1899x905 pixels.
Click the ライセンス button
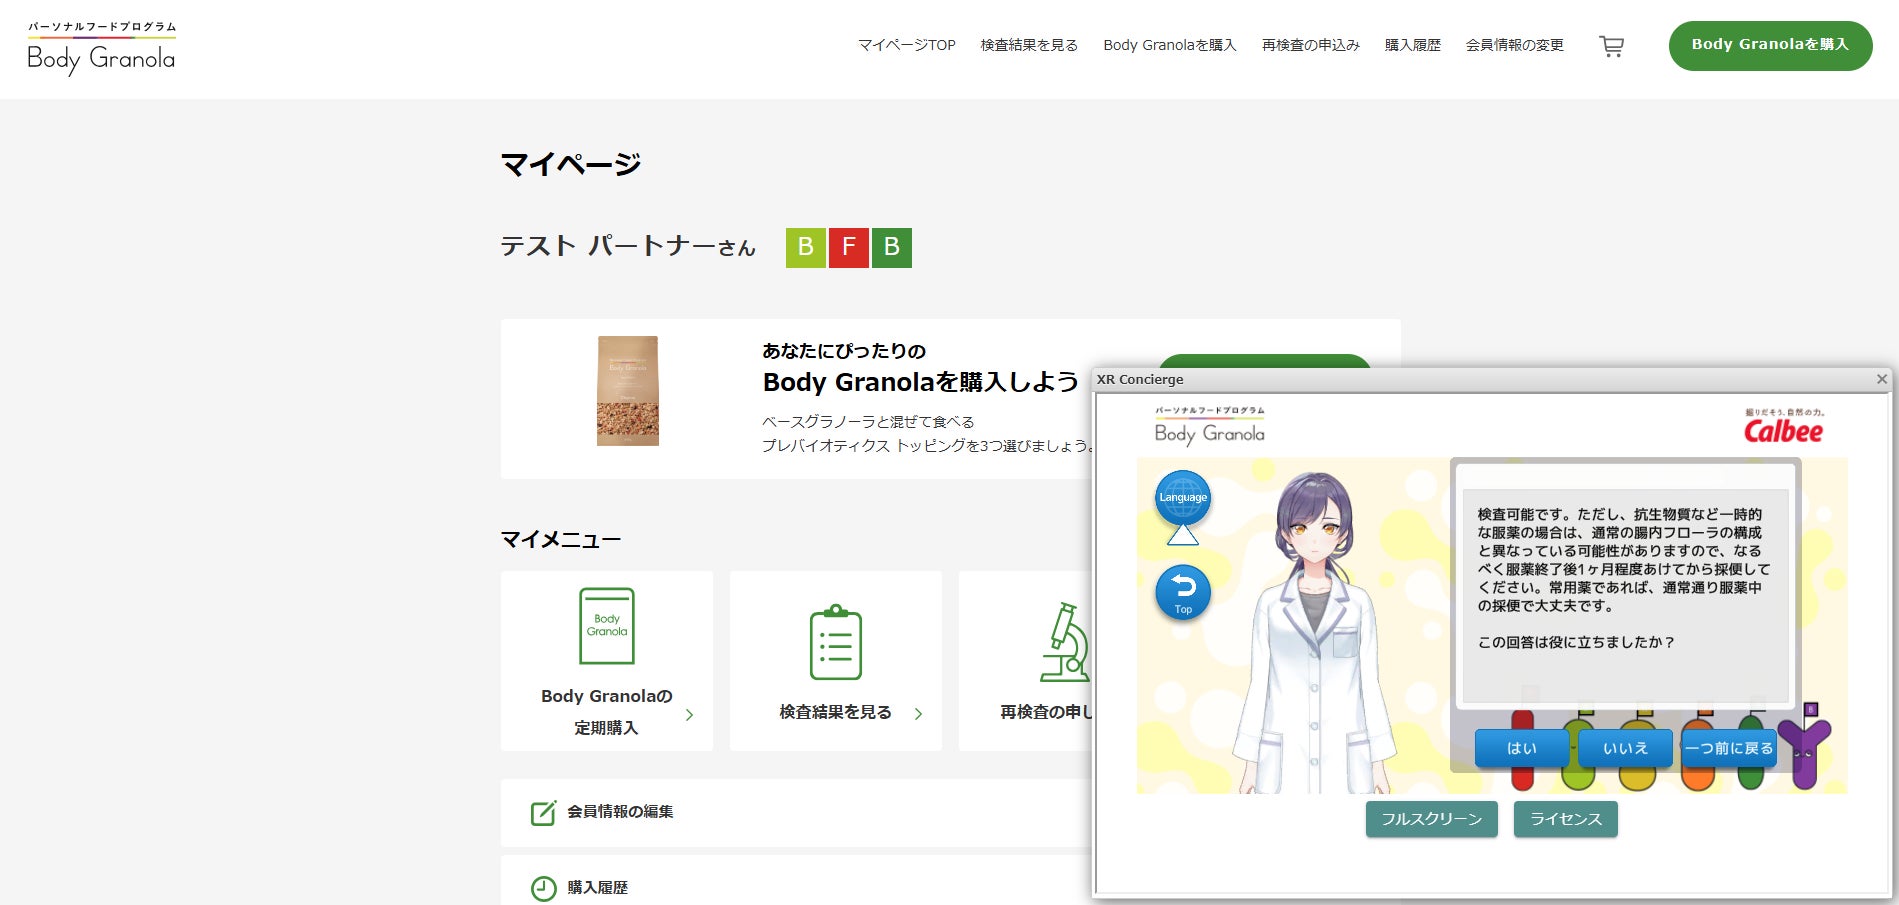point(1566,819)
